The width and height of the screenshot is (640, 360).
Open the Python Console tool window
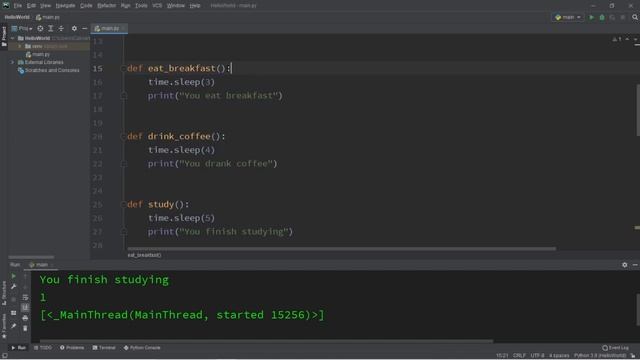[x=142, y=348]
